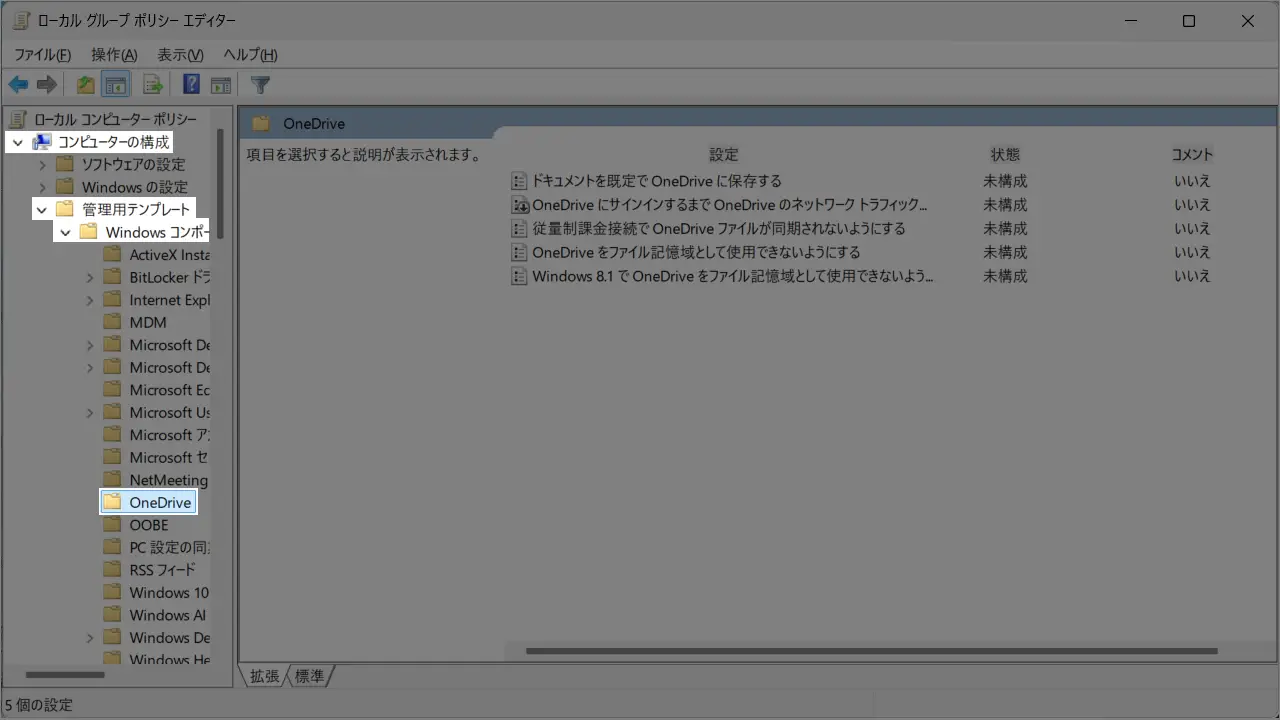1280x720 pixels.
Task: Collapse the コンピューターの構成 node
Action: [x=18, y=143]
